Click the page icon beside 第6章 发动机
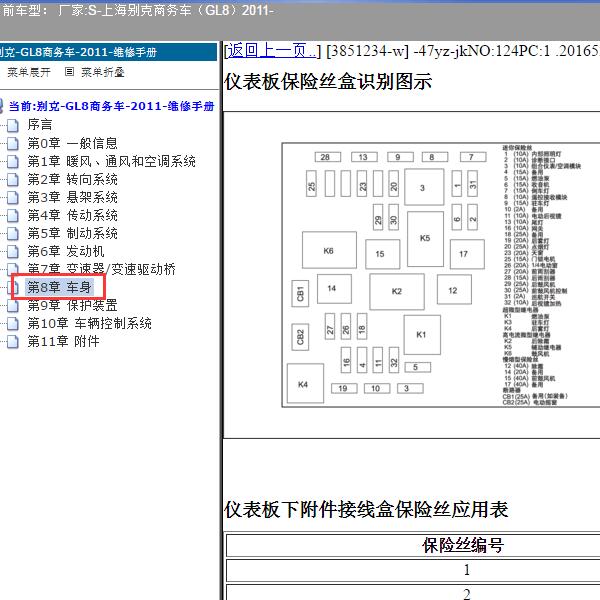 13,252
